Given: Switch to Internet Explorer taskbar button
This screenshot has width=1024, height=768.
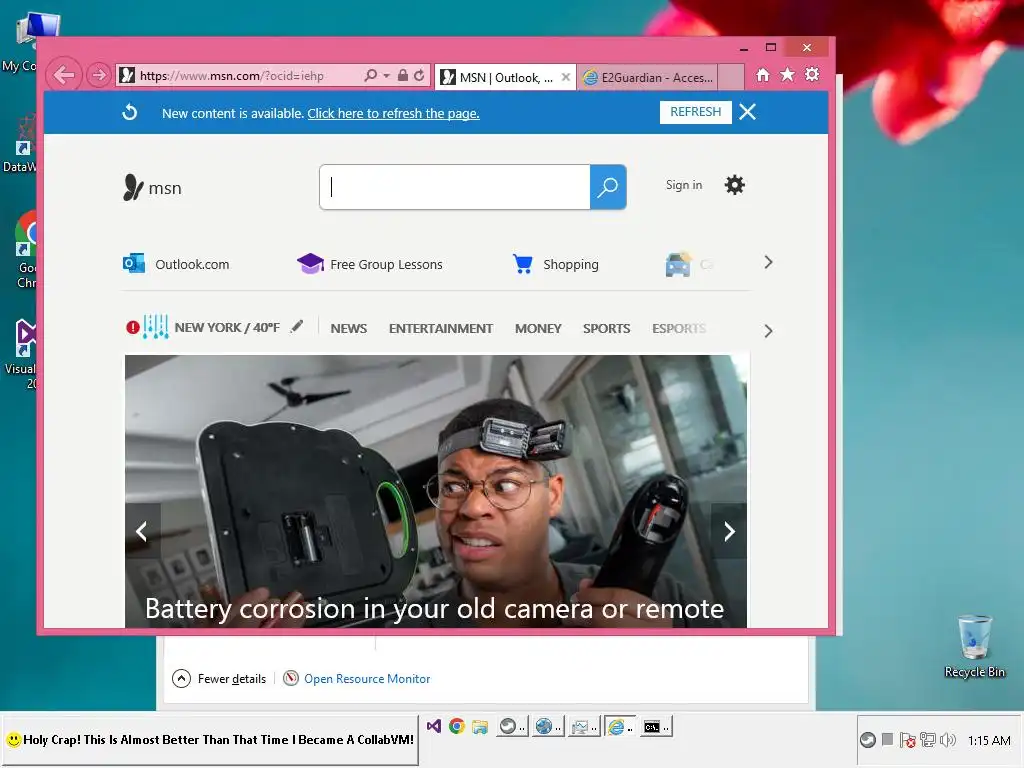Looking at the screenshot, I should [618, 726].
